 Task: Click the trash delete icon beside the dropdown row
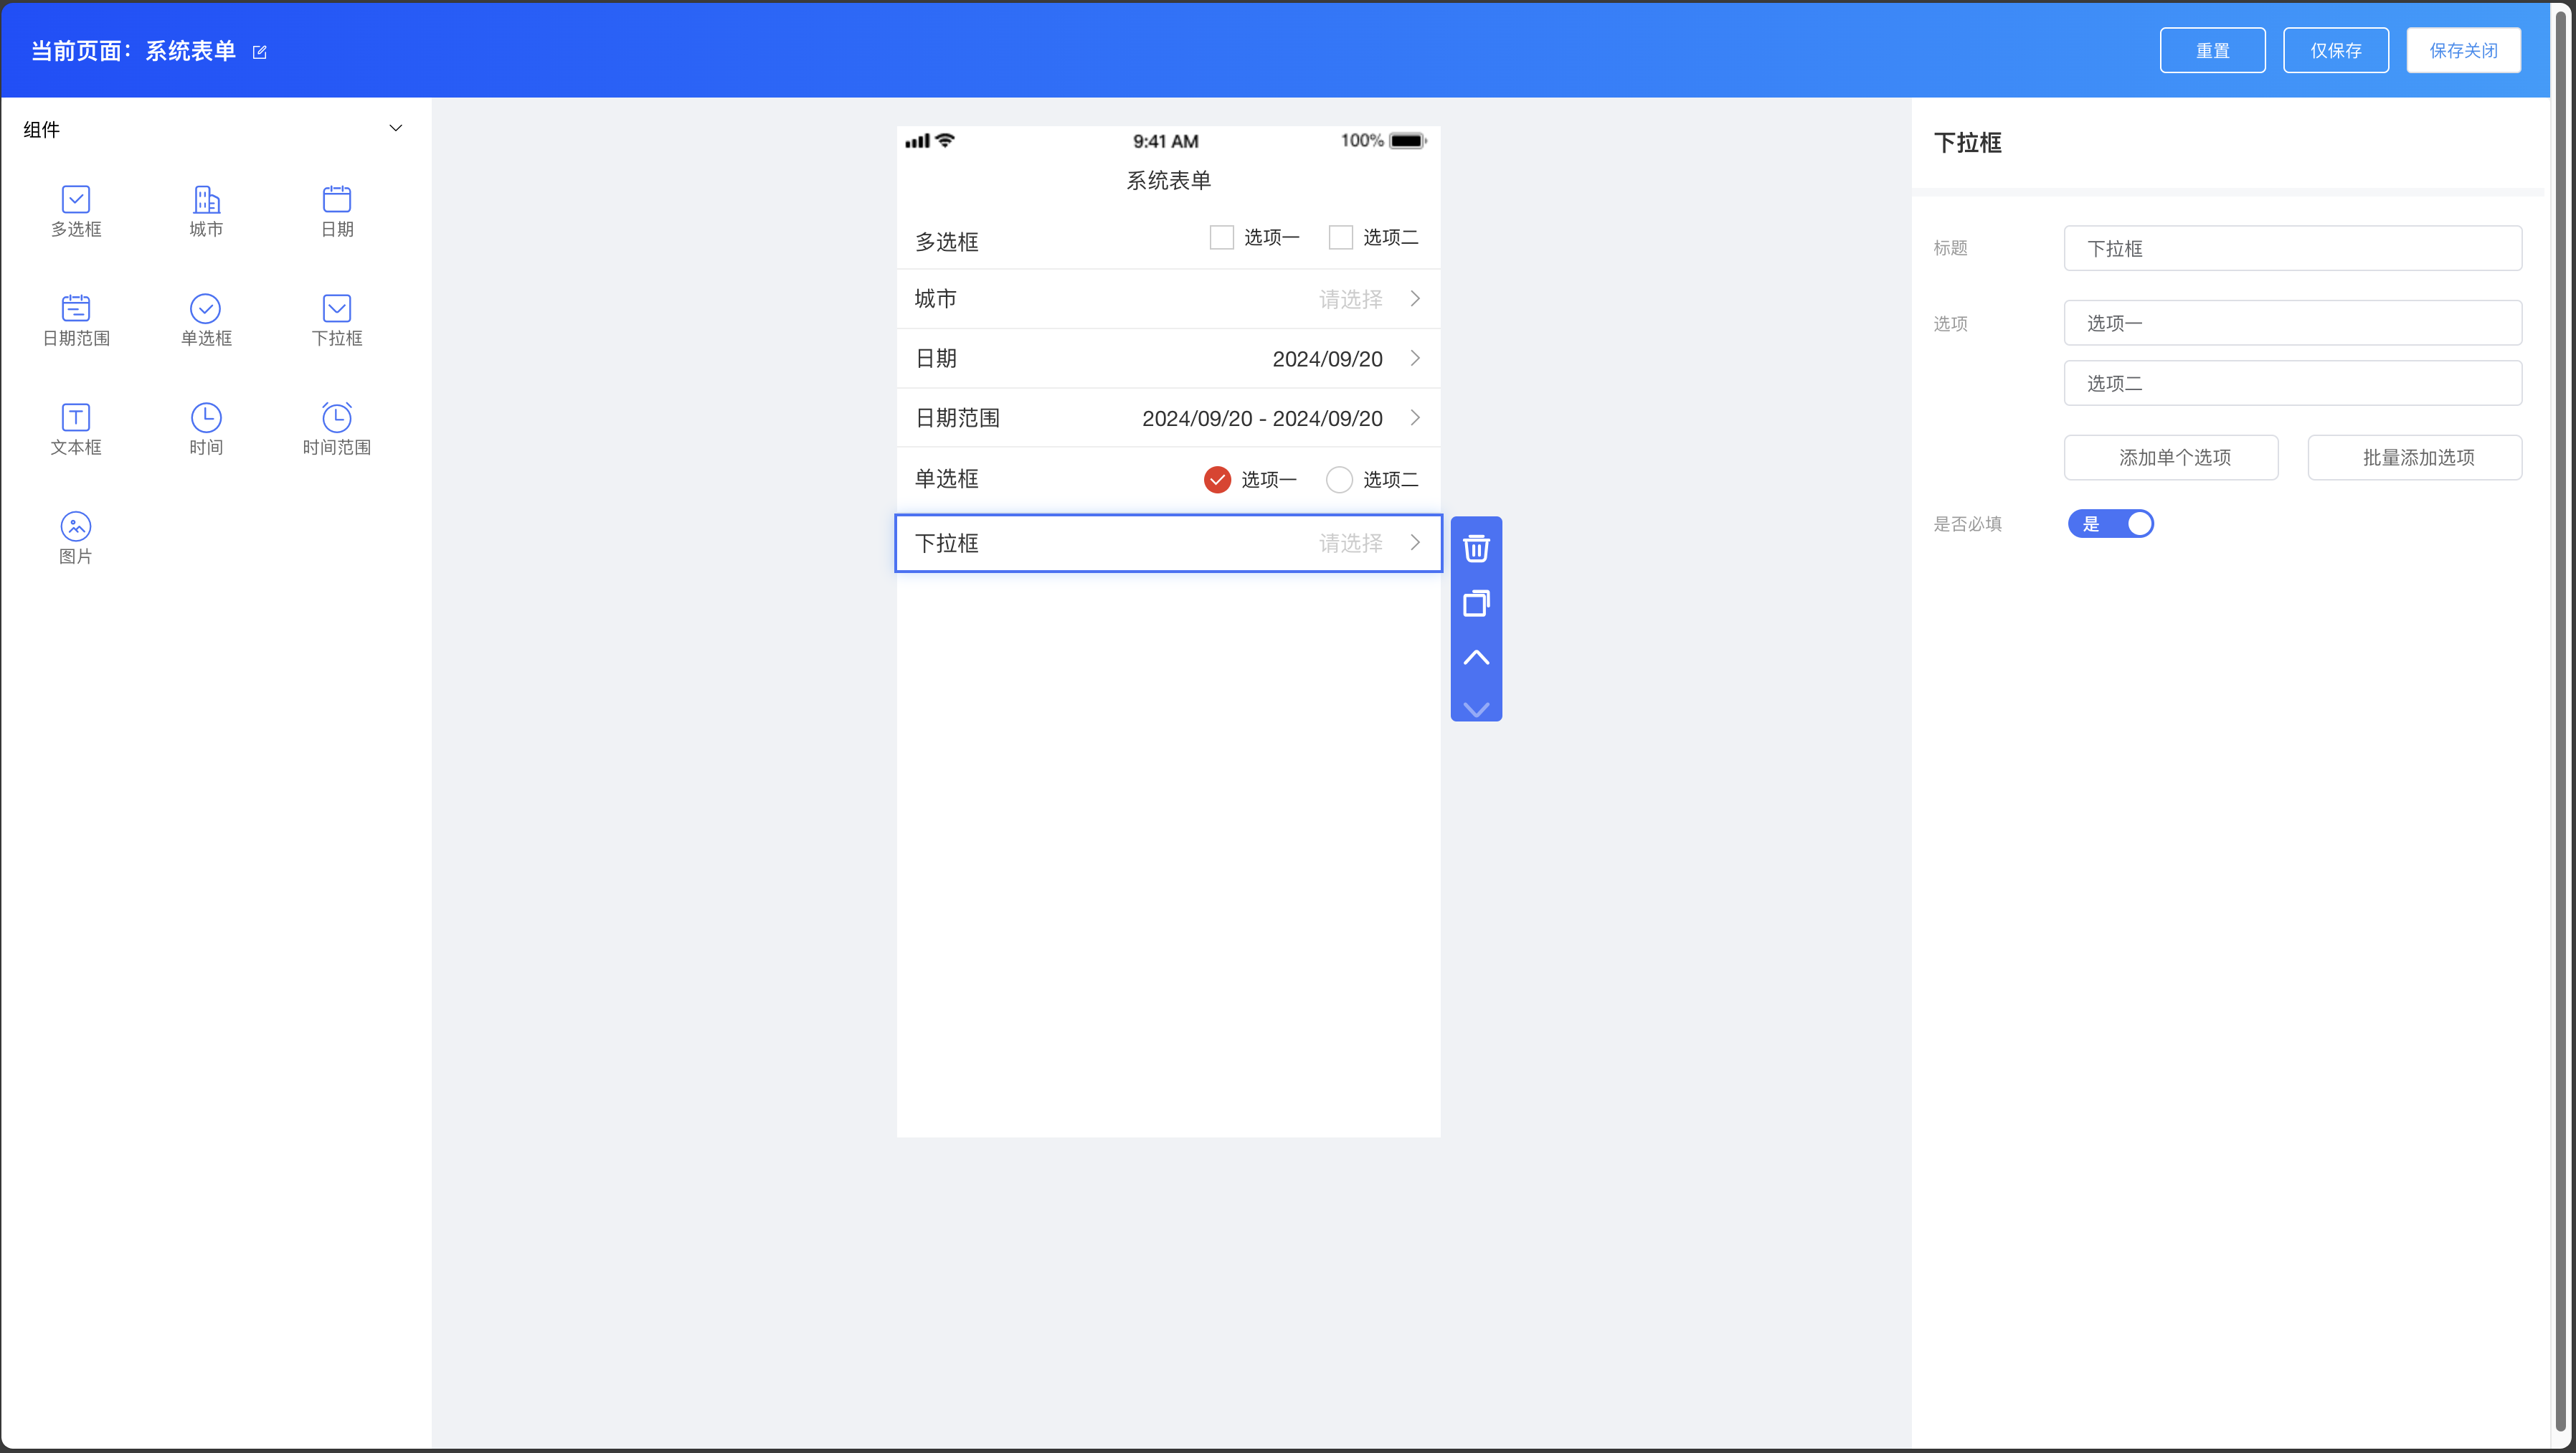pyautogui.click(x=1476, y=548)
